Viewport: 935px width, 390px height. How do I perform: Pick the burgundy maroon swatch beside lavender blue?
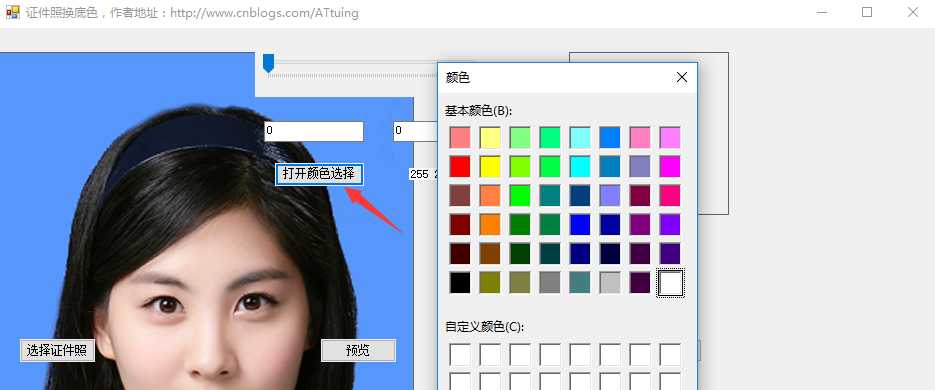click(x=640, y=196)
